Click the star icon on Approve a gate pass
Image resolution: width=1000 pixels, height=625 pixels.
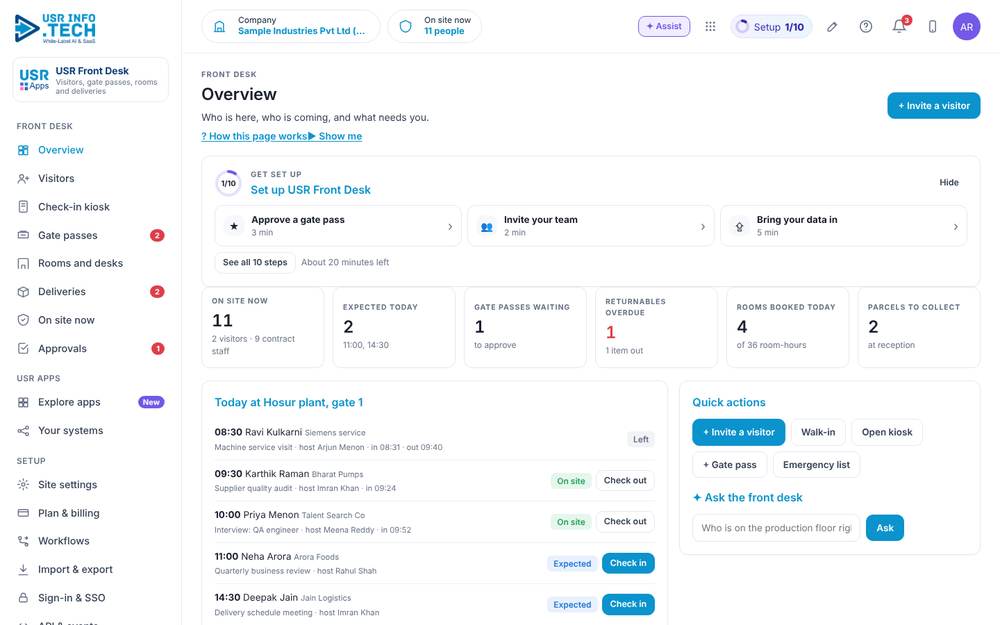point(234,226)
